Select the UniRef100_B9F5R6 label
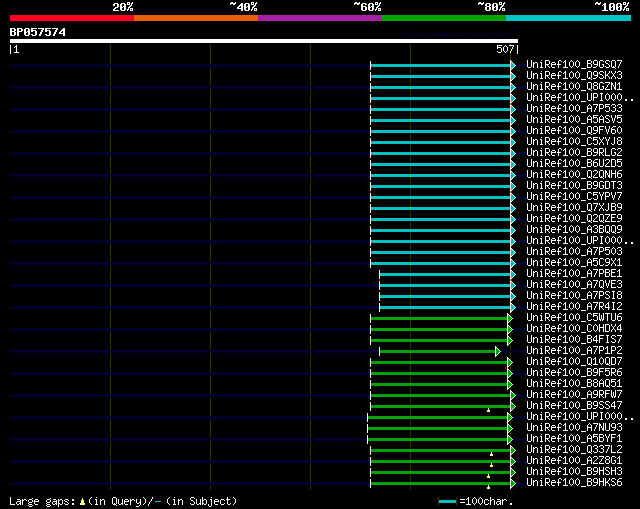 coord(574,373)
